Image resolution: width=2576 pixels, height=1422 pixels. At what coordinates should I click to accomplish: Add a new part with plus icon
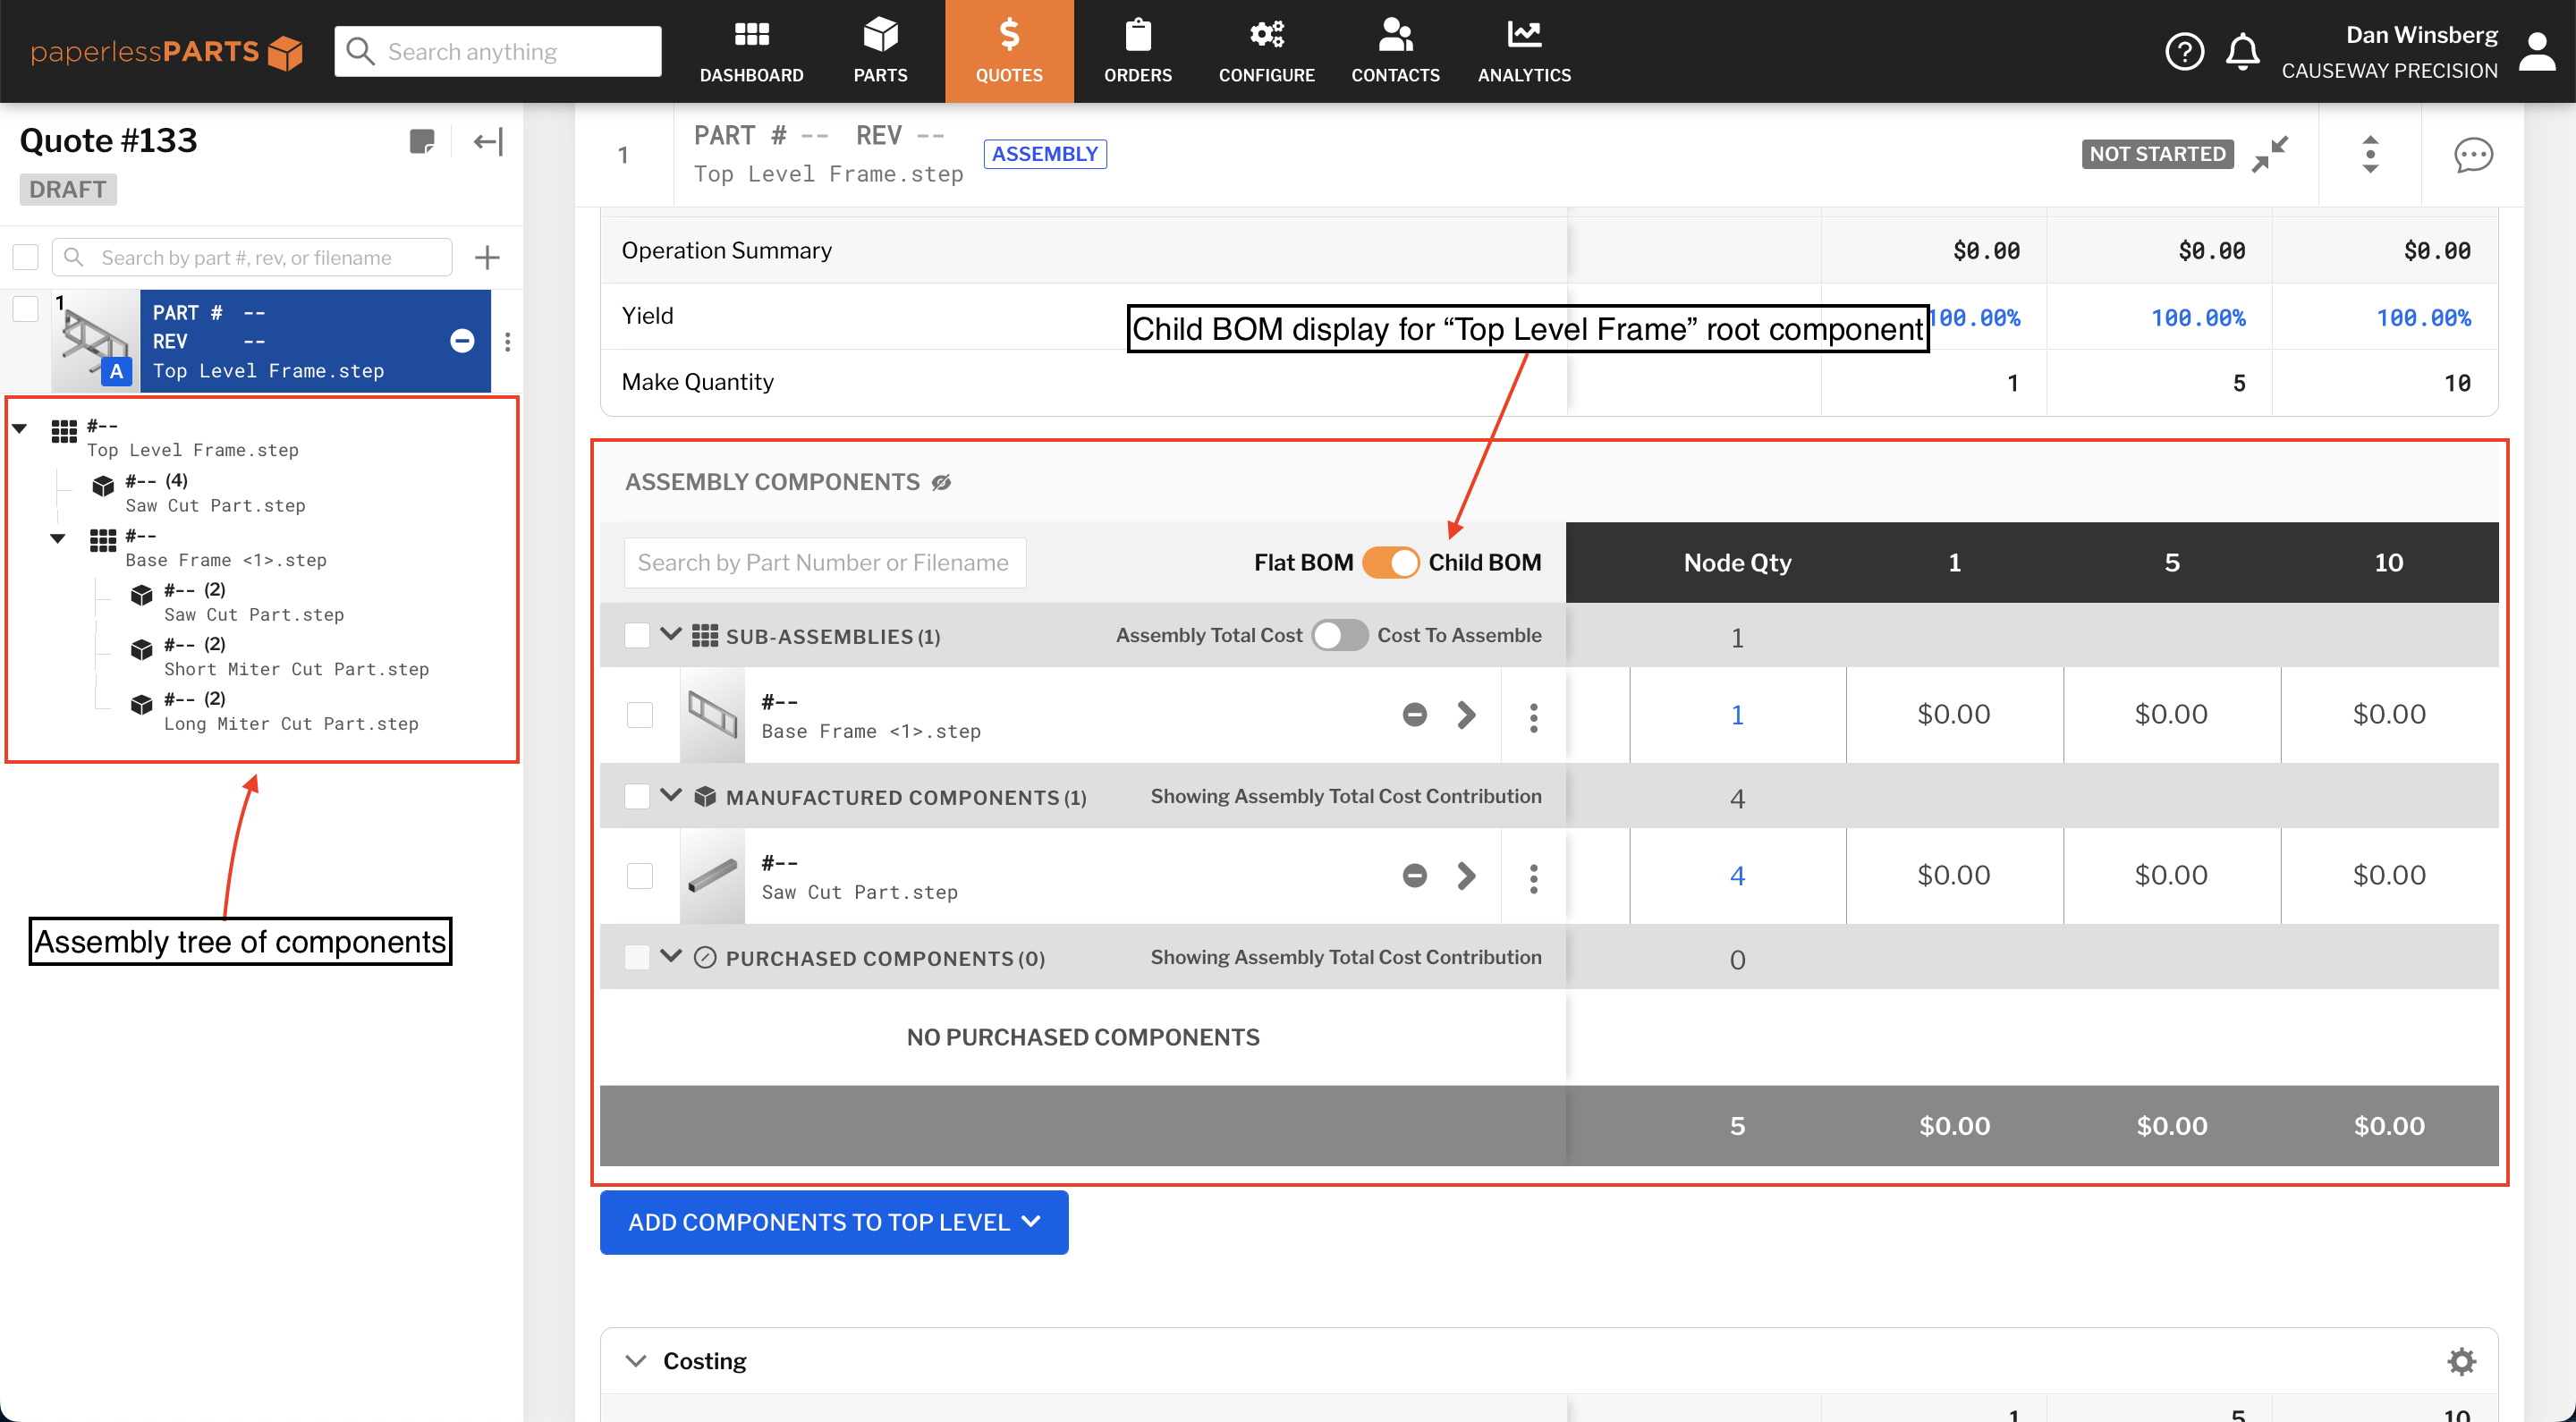click(487, 258)
